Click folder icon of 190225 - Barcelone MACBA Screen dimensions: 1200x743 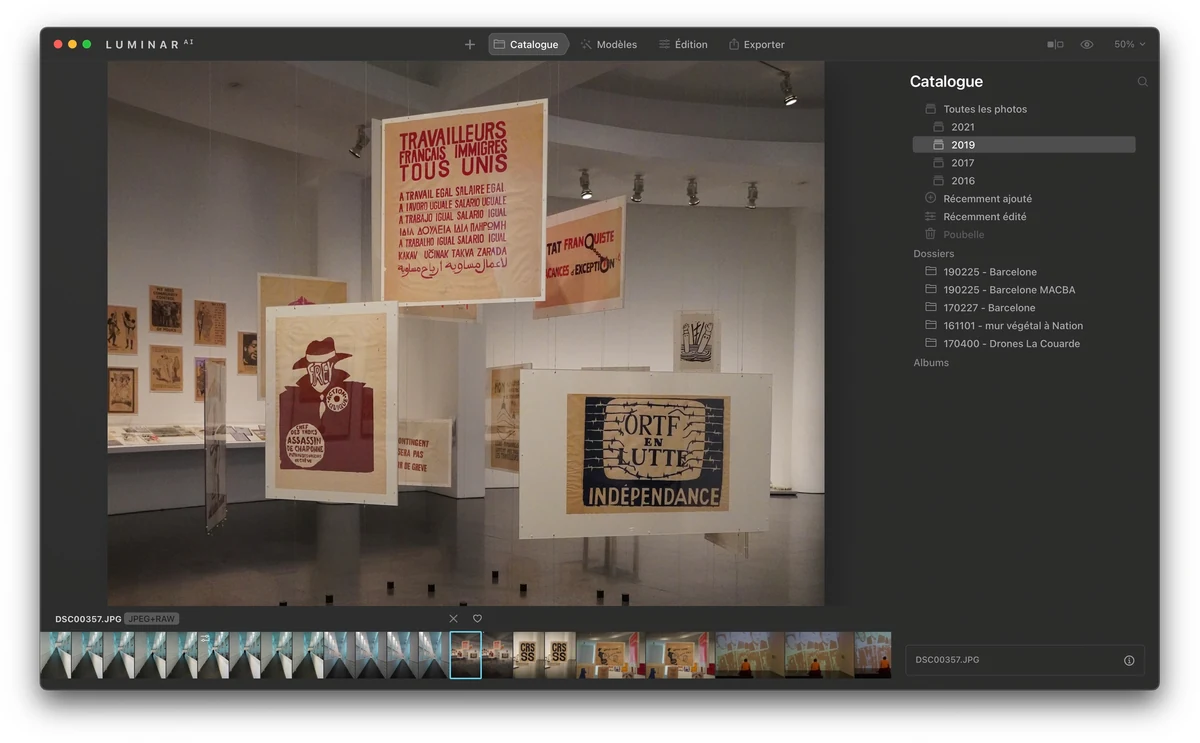(930, 289)
